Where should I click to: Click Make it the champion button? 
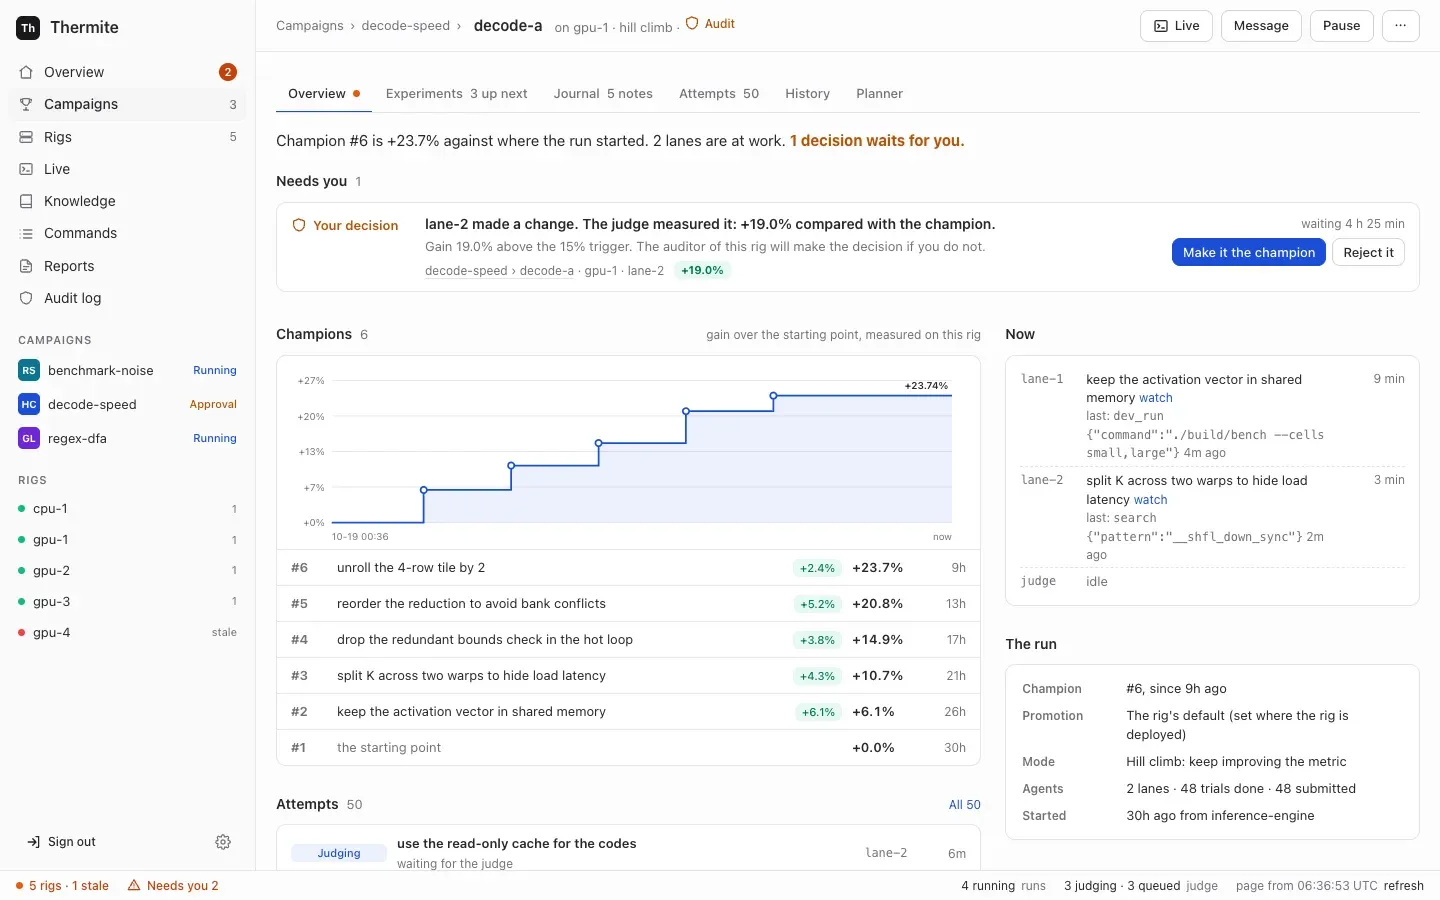[1248, 253]
